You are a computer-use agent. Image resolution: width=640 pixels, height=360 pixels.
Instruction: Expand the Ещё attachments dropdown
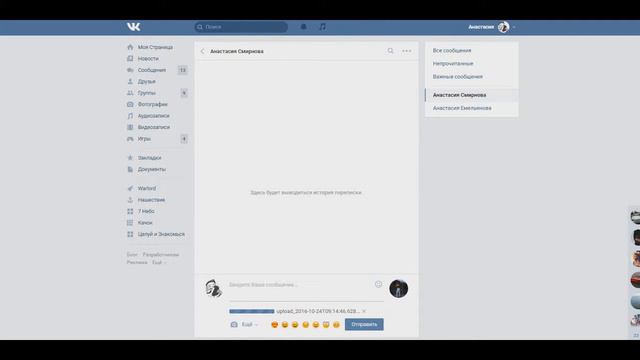point(250,325)
